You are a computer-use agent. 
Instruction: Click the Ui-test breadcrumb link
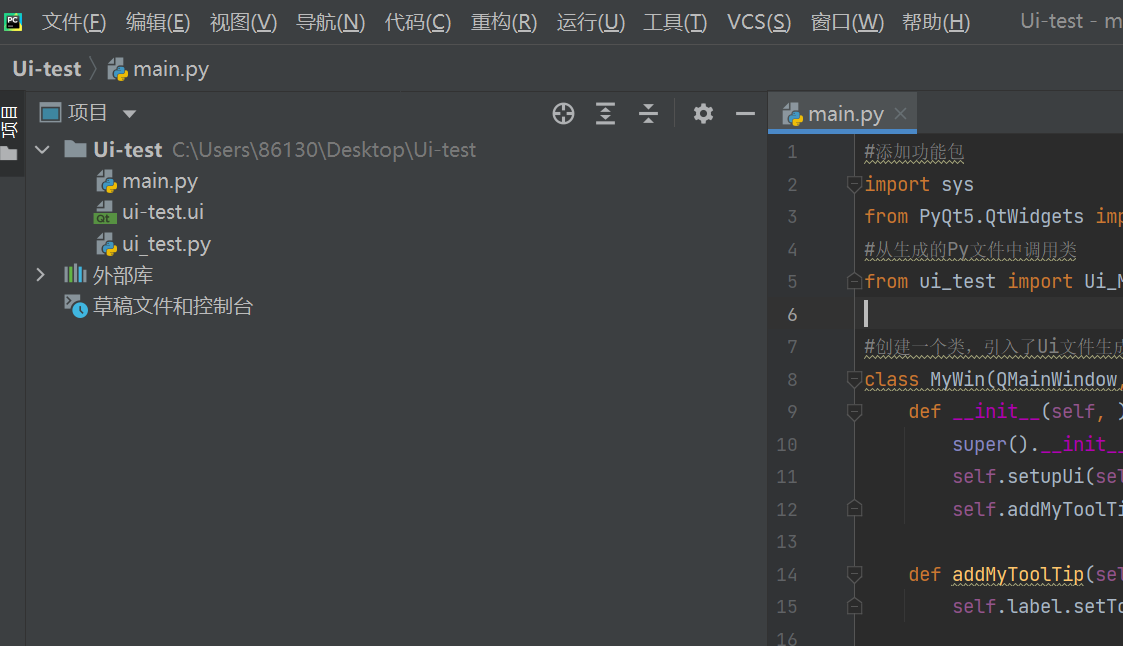[46, 68]
